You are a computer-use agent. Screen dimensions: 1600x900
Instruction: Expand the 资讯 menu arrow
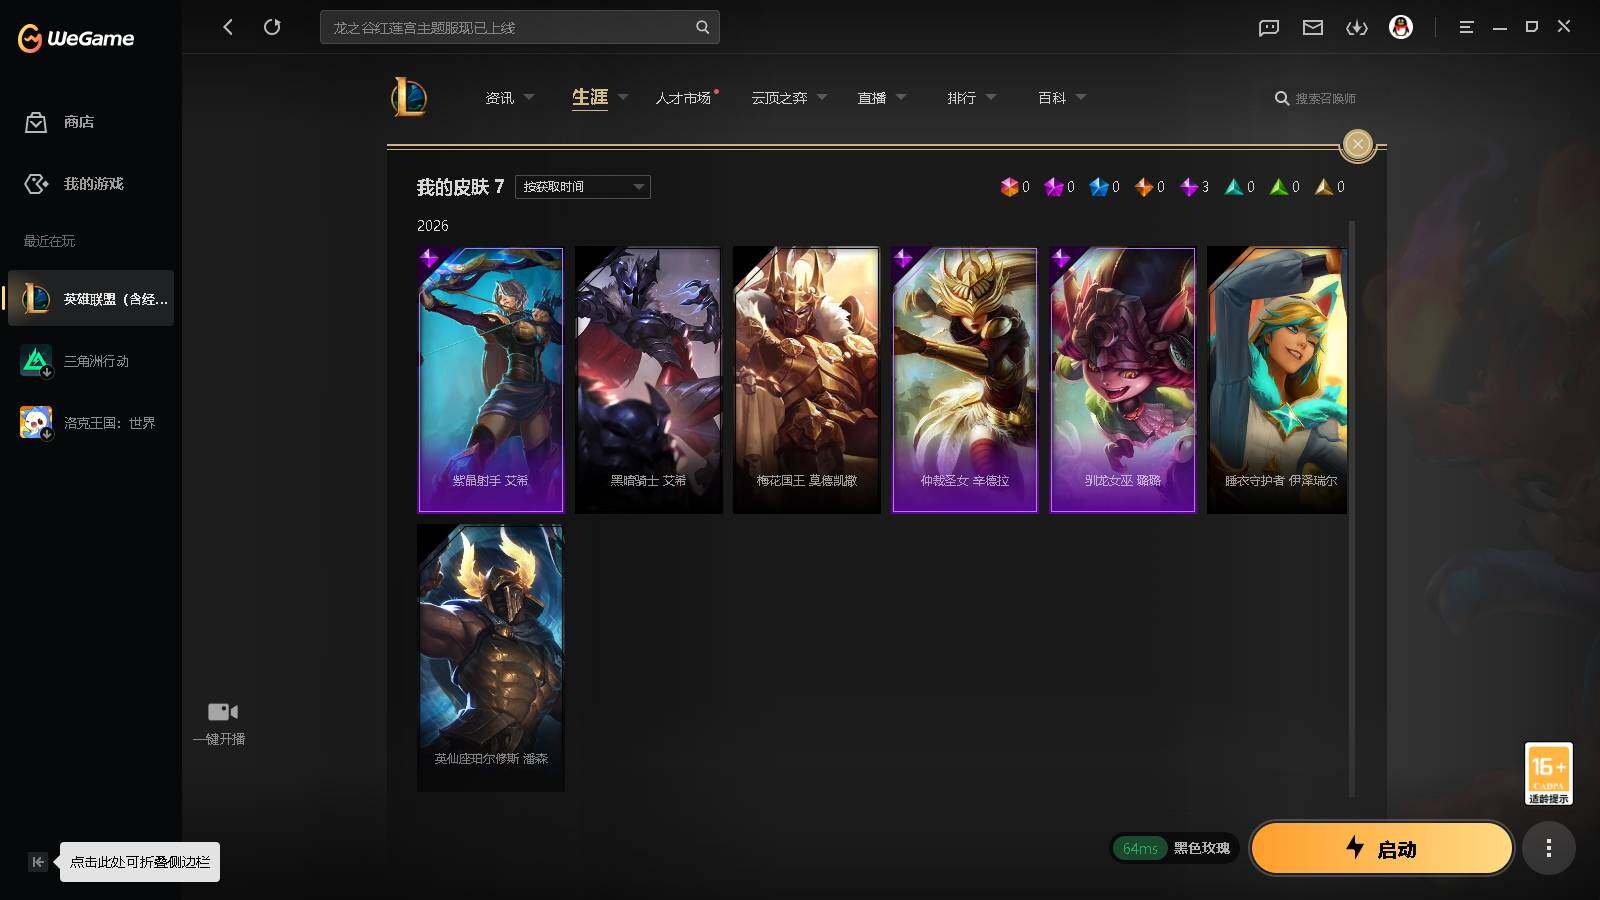529,97
